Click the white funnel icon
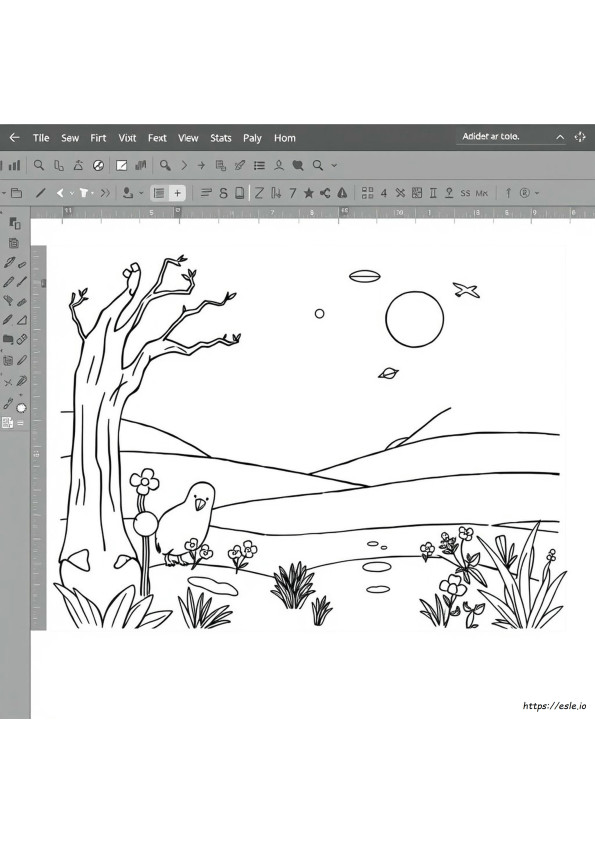 84,193
